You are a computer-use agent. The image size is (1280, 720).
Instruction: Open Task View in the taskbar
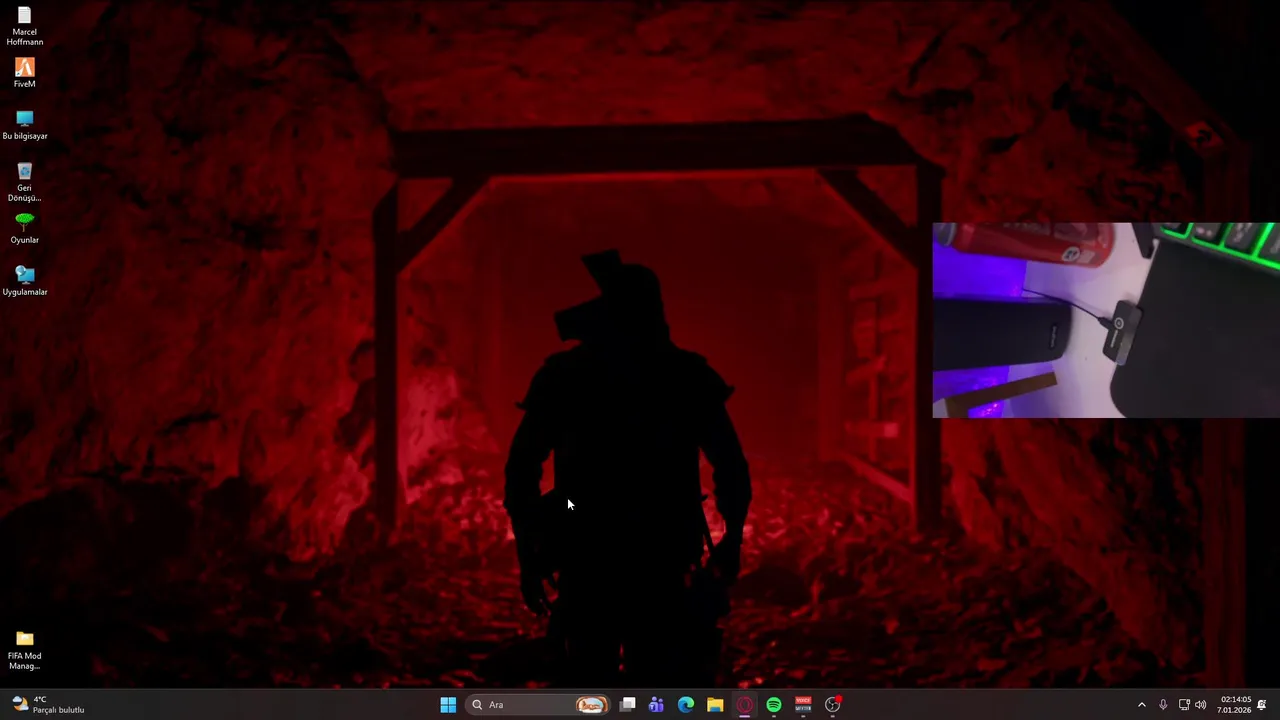point(627,705)
